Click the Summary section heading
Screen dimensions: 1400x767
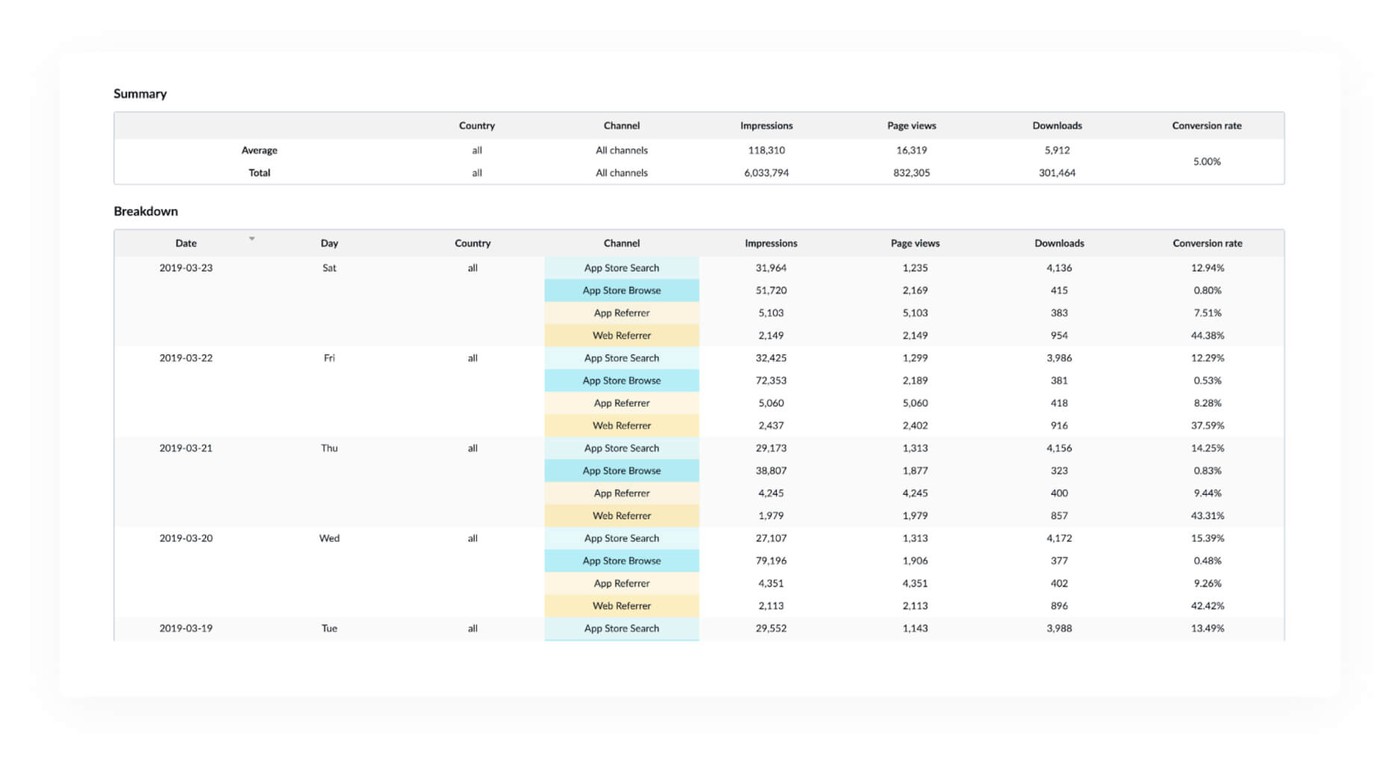tap(140, 94)
